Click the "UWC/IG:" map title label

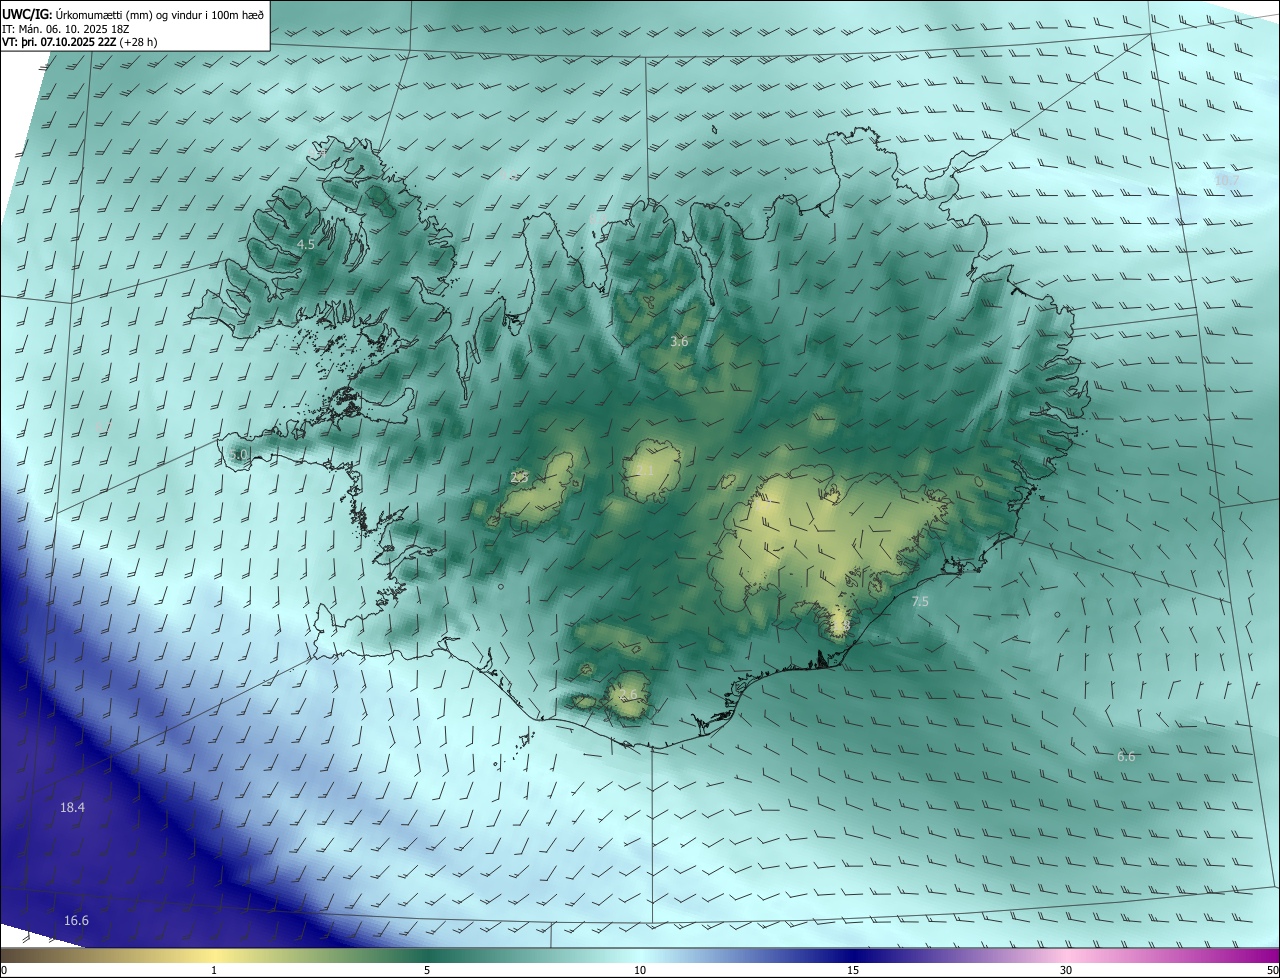(27, 14)
